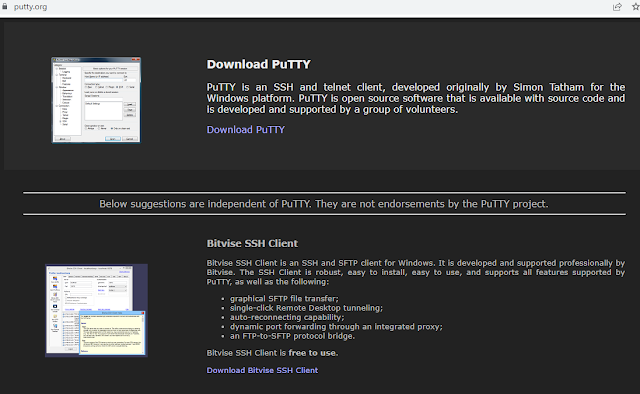Click the PuTTY configuration window thumbnail
The width and height of the screenshot is (640, 394).
coord(96,100)
